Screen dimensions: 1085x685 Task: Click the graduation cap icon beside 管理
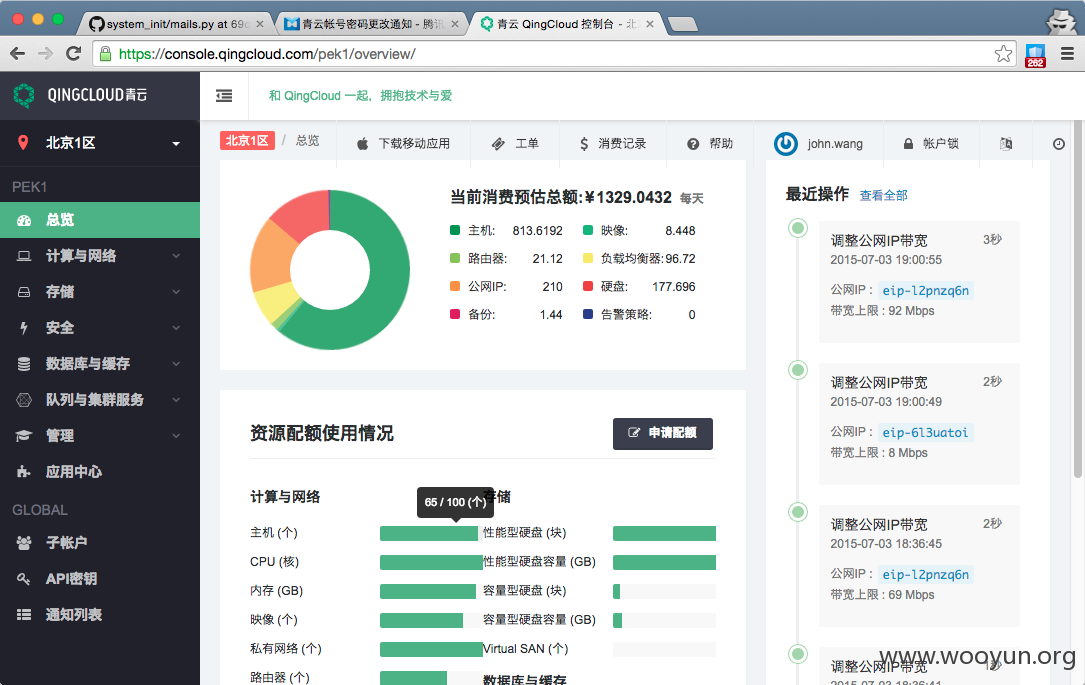24,436
